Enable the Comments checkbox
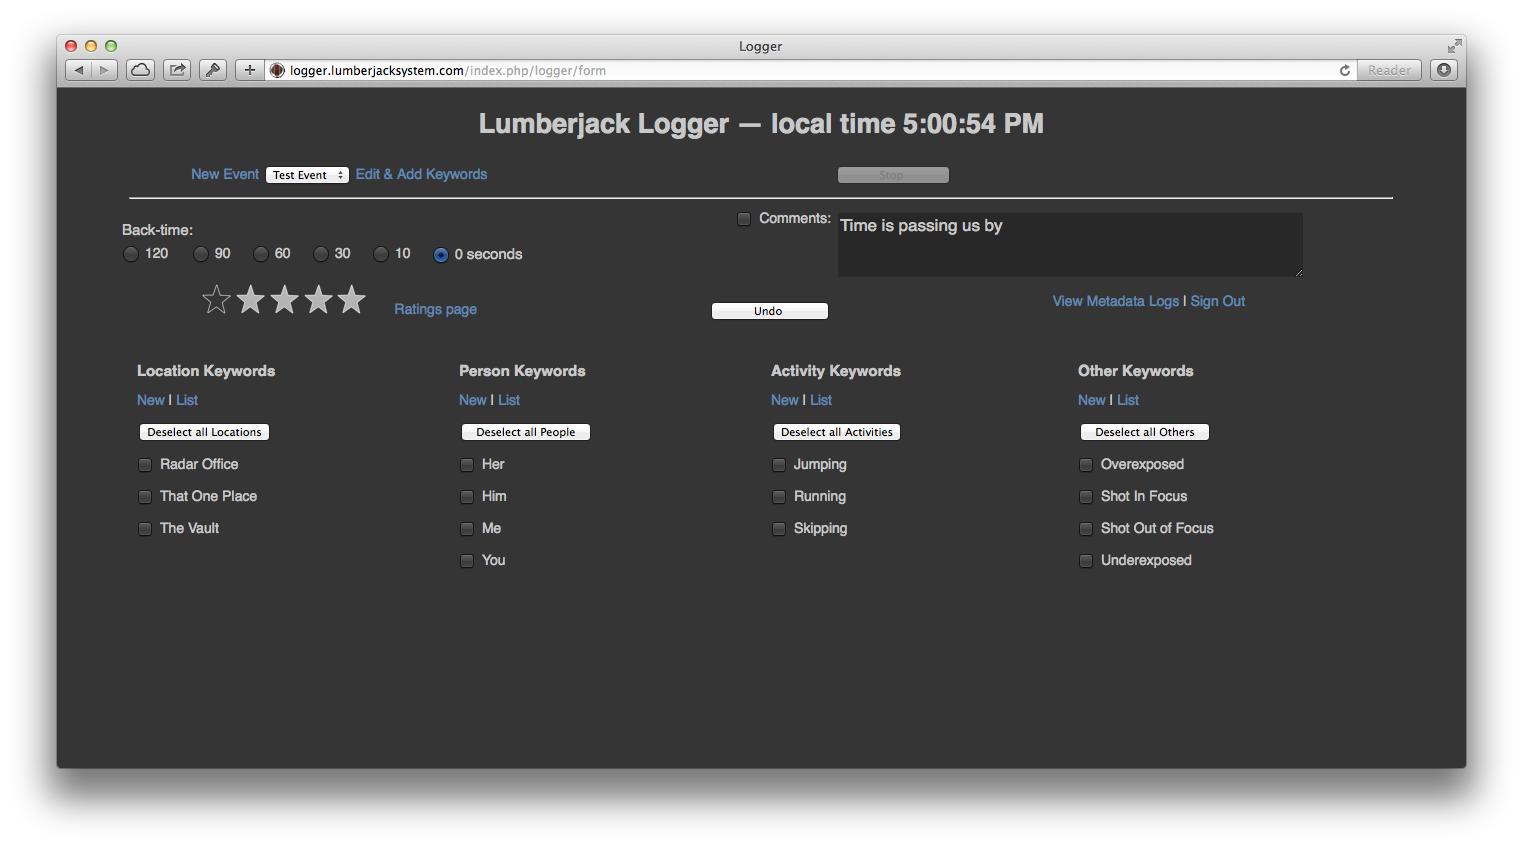This screenshot has height=847, width=1523. click(x=744, y=218)
